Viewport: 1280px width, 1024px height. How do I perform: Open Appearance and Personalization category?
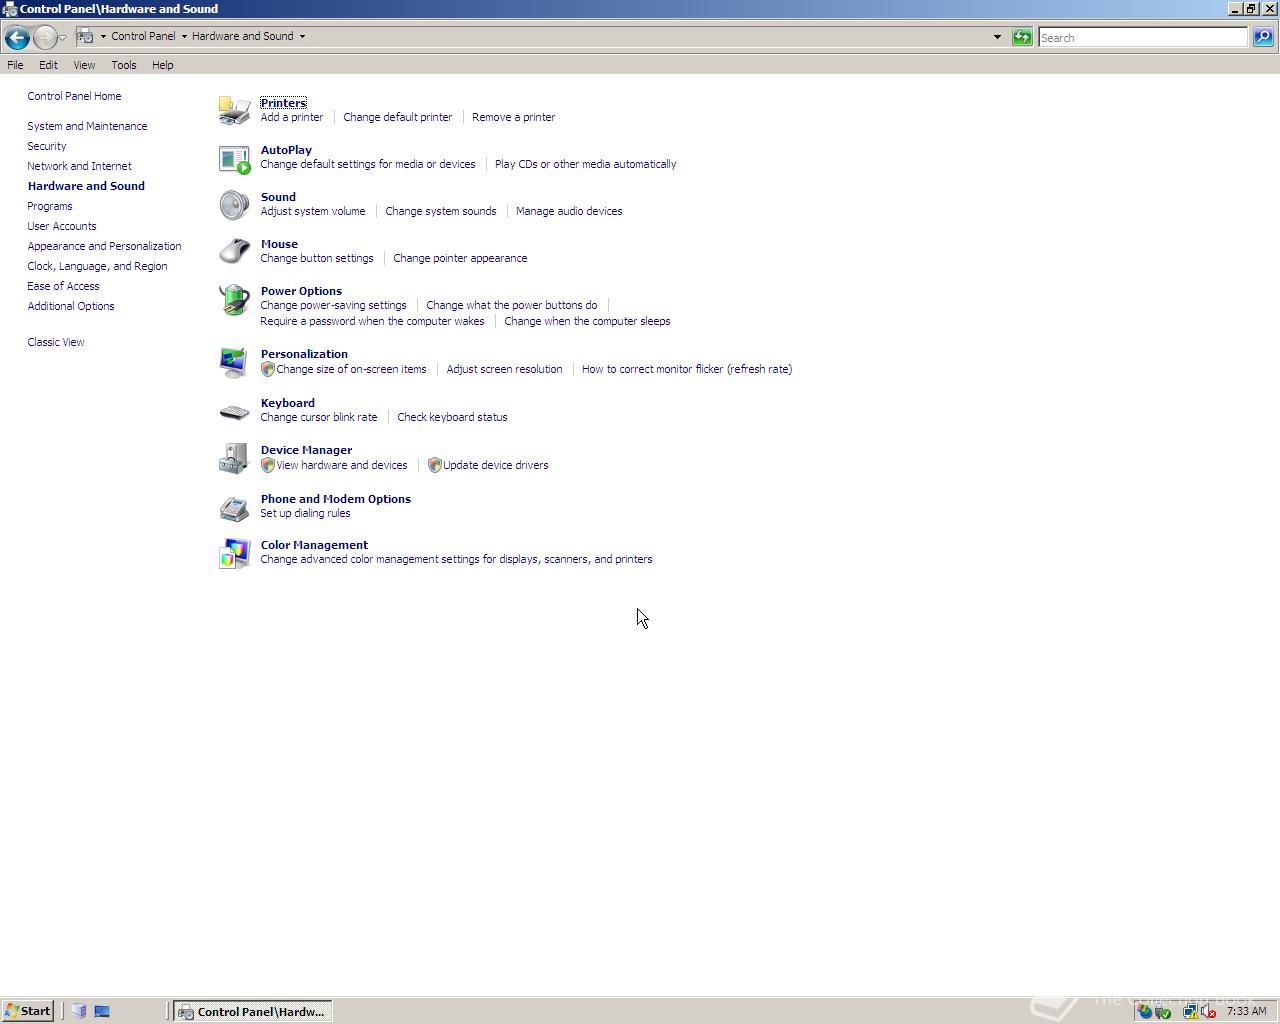tap(104, 246)
